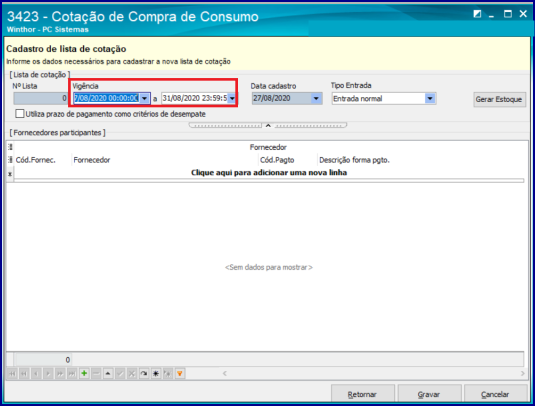The image size is (535, 406).
Task: Go to first record in navigator
Action: click(x=12, y=374)
